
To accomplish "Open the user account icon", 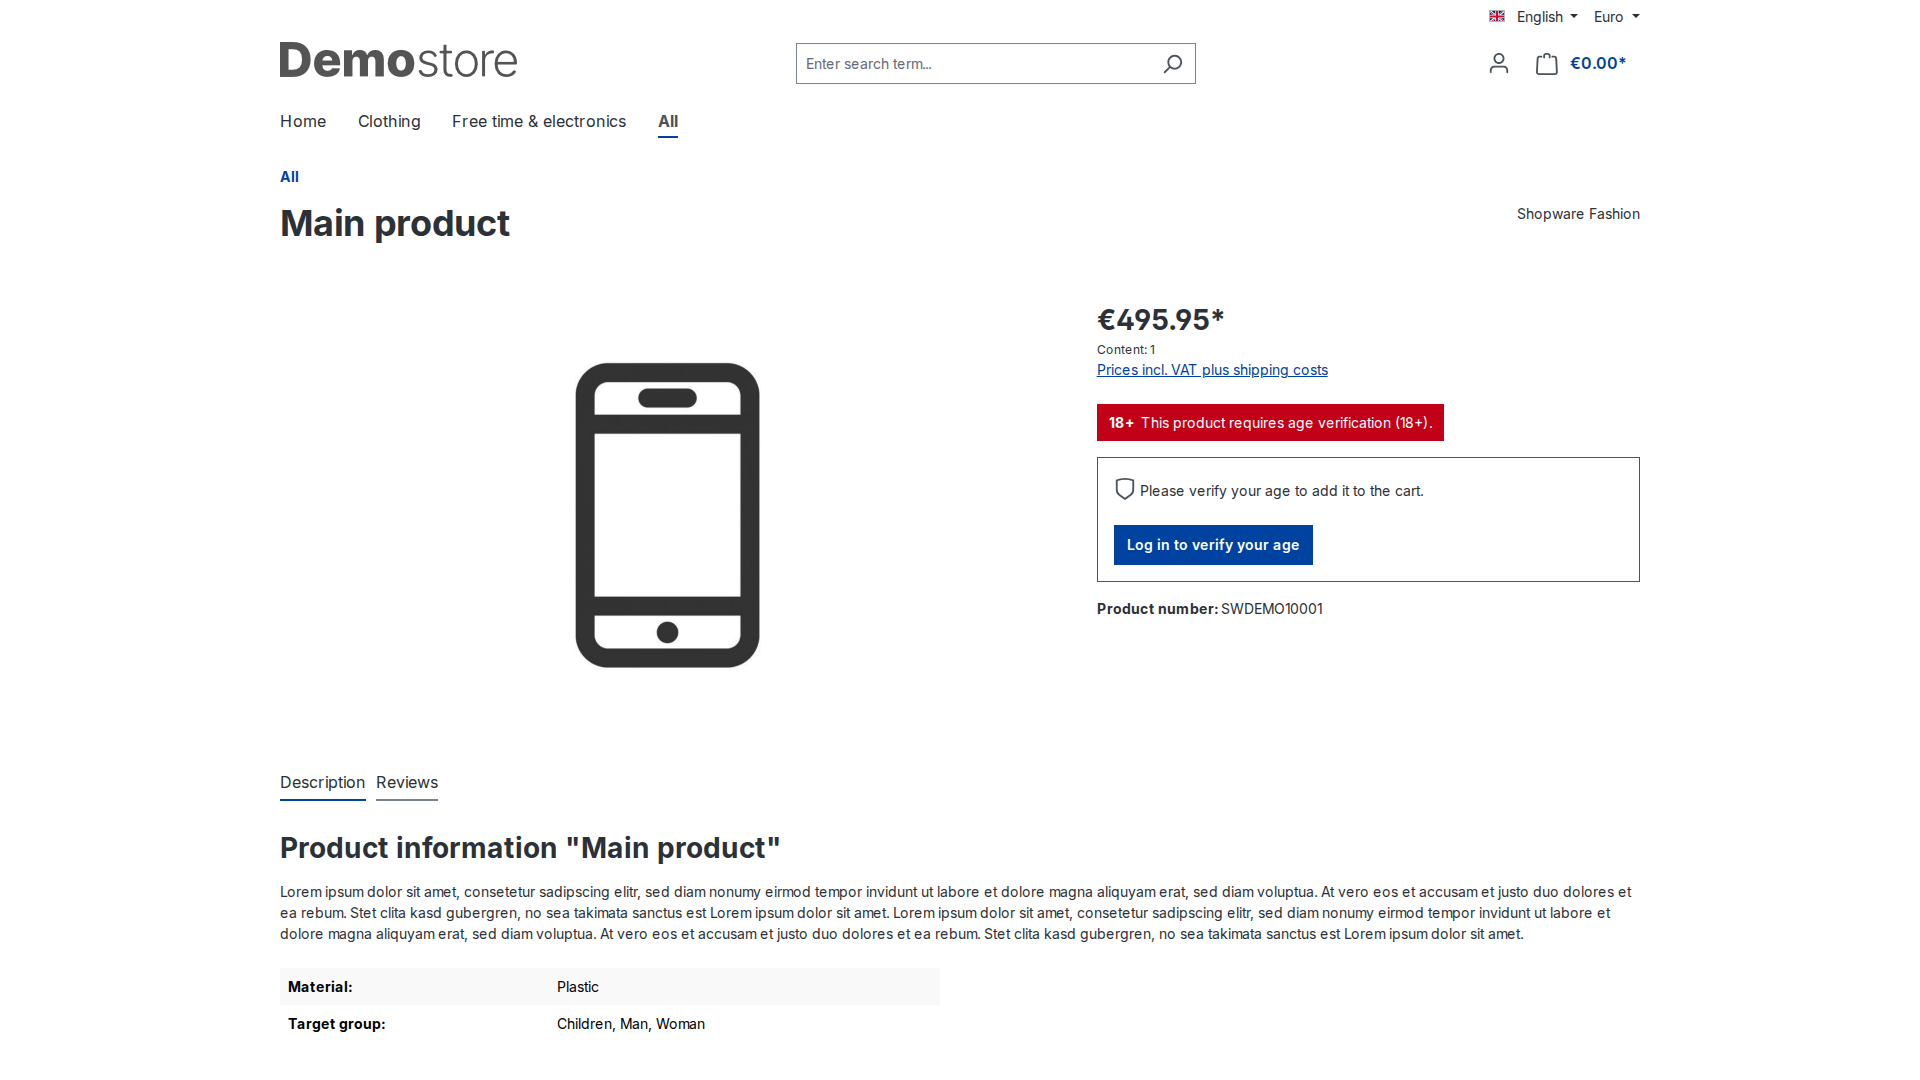I will tap(1498, 64).
